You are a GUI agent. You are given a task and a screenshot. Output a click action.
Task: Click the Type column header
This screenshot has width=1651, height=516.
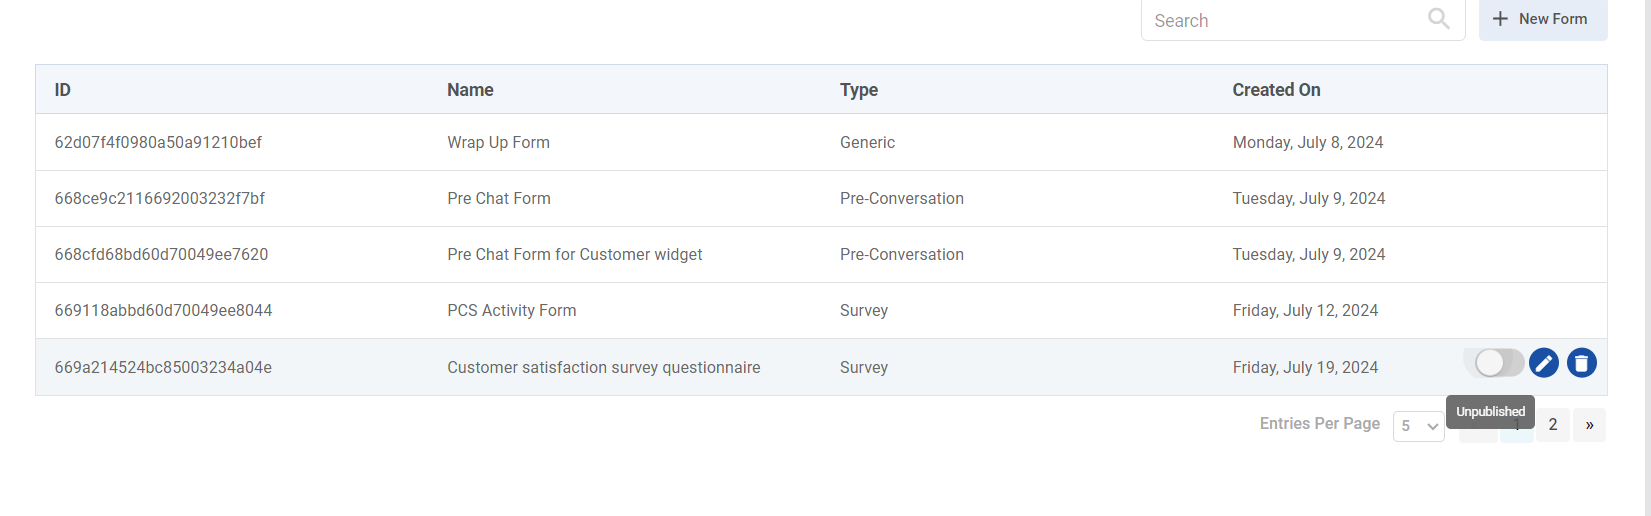point(859,90)
